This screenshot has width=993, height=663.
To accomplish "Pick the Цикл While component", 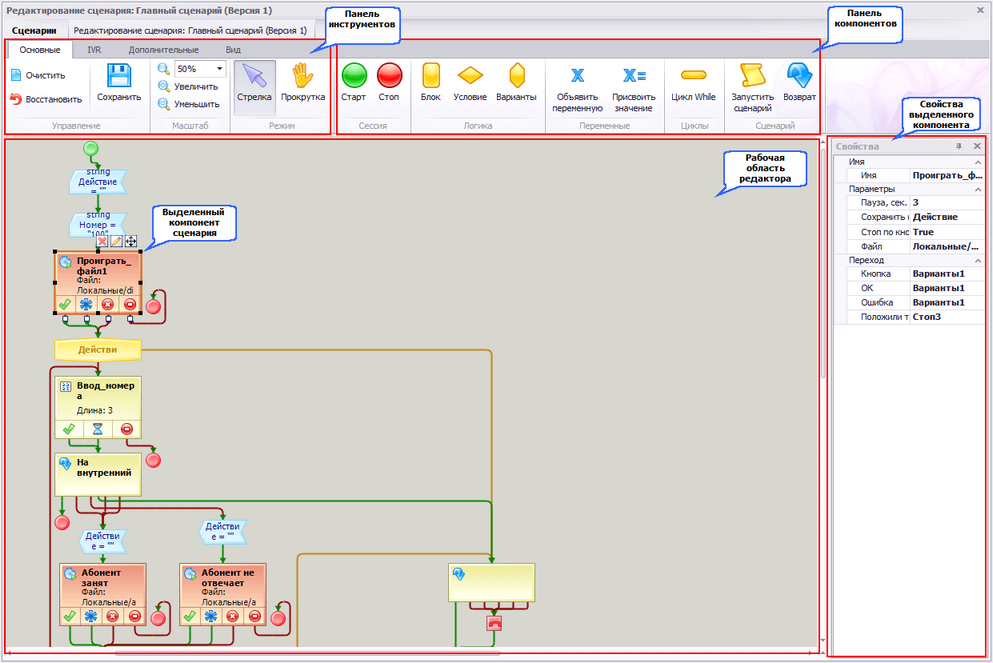I will (x=693, y=82).
